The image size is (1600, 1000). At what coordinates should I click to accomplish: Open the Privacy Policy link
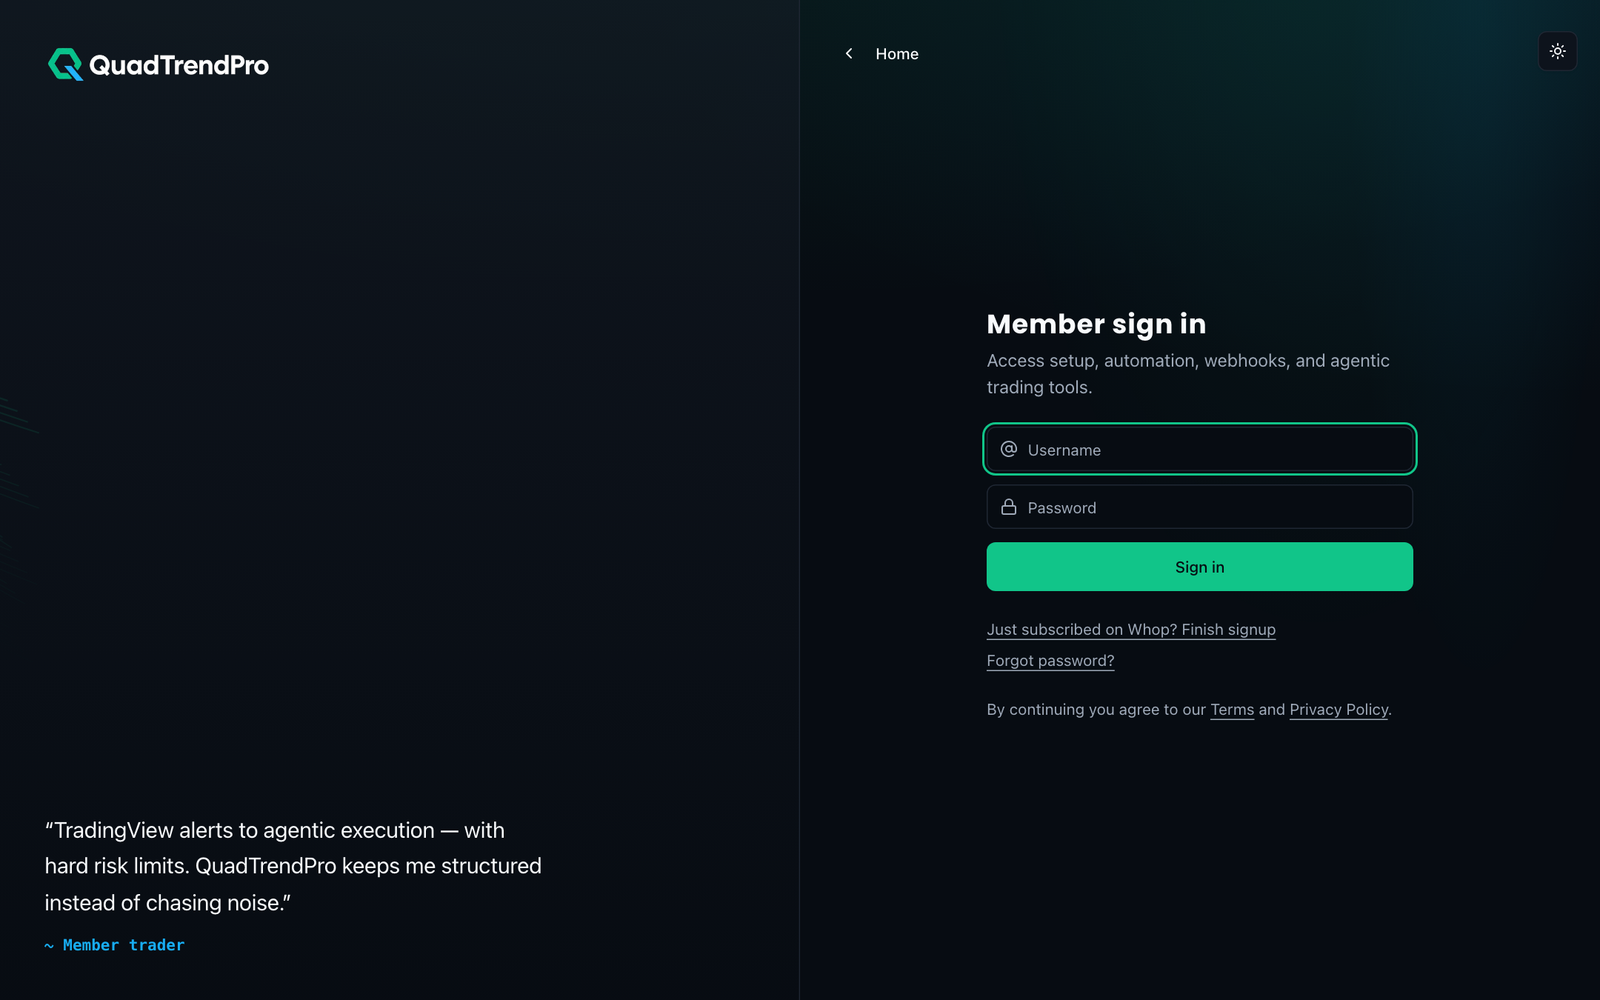1339,709
